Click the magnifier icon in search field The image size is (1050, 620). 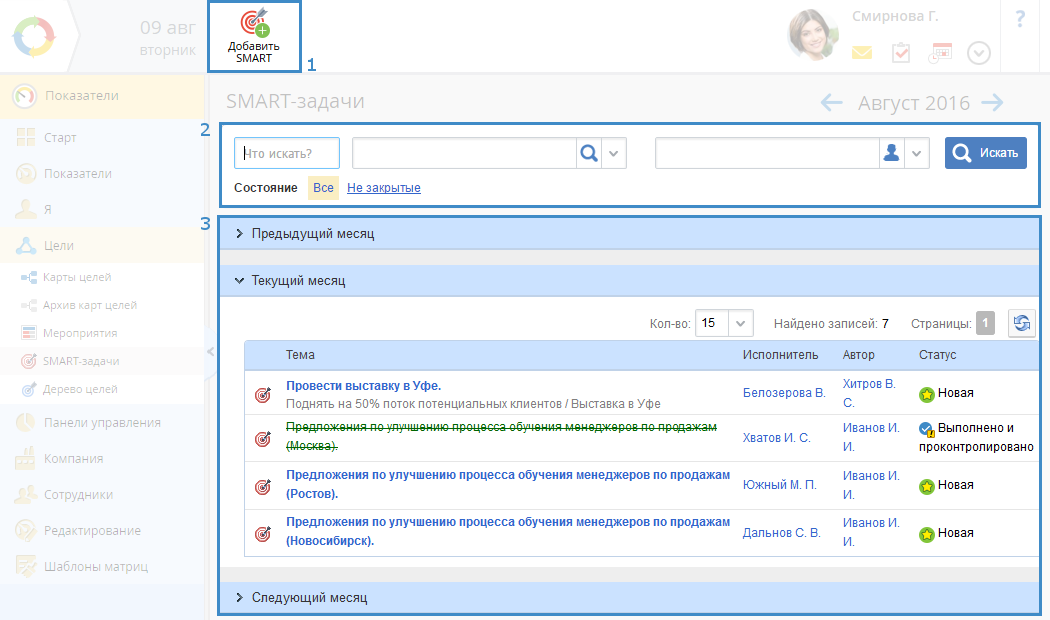click(589, 153)
